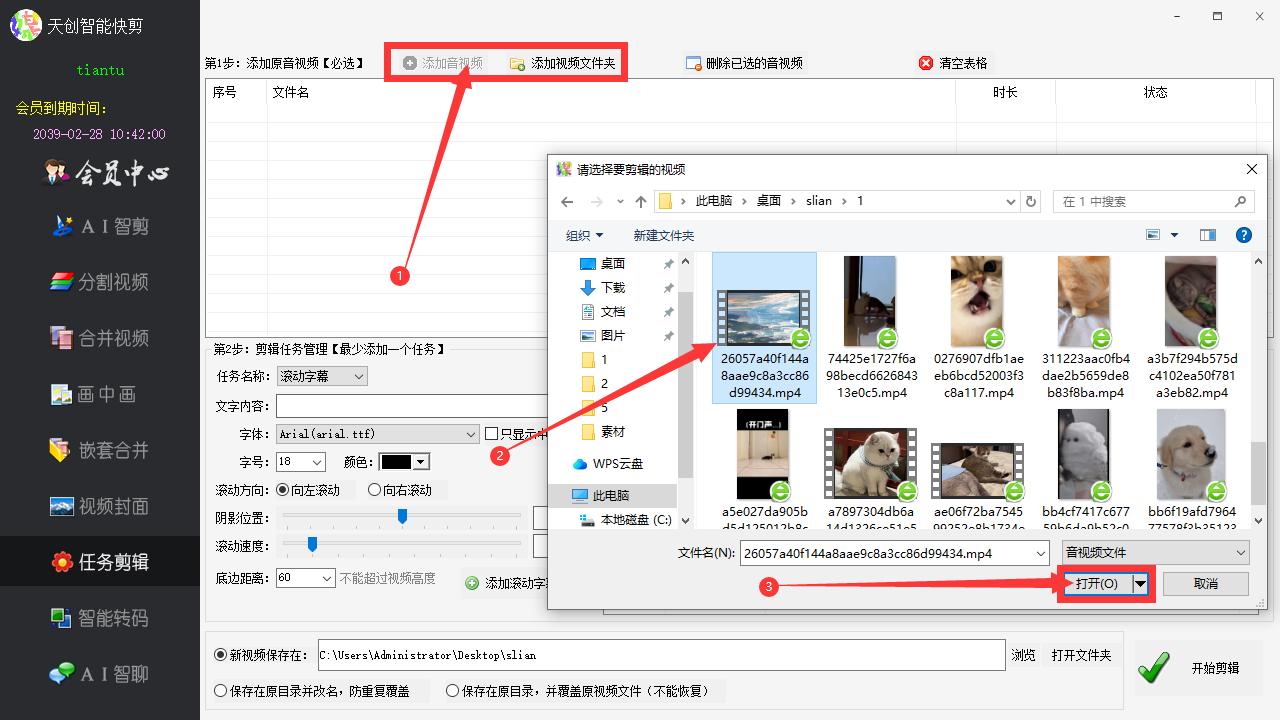Image resolution: width=1280 pixels, height=720 pixels.
Task: Select video 74425e1727f6a98becd662684313e0c5.mp4
Action: [x=871, y=328]
